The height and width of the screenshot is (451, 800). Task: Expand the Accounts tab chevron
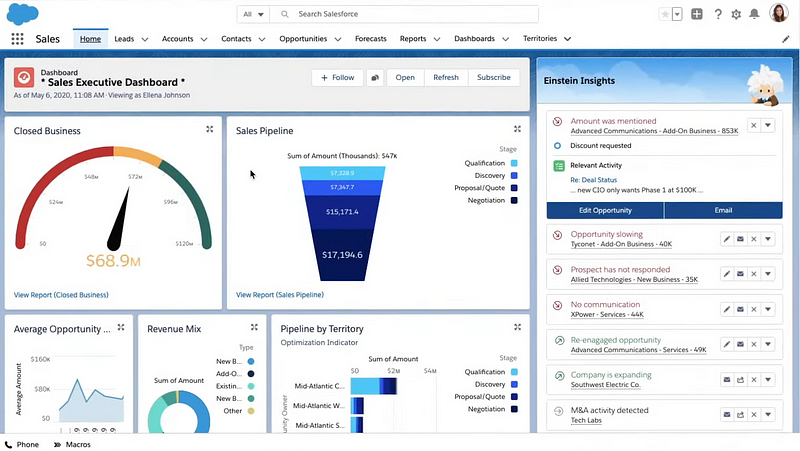[204, 39]
